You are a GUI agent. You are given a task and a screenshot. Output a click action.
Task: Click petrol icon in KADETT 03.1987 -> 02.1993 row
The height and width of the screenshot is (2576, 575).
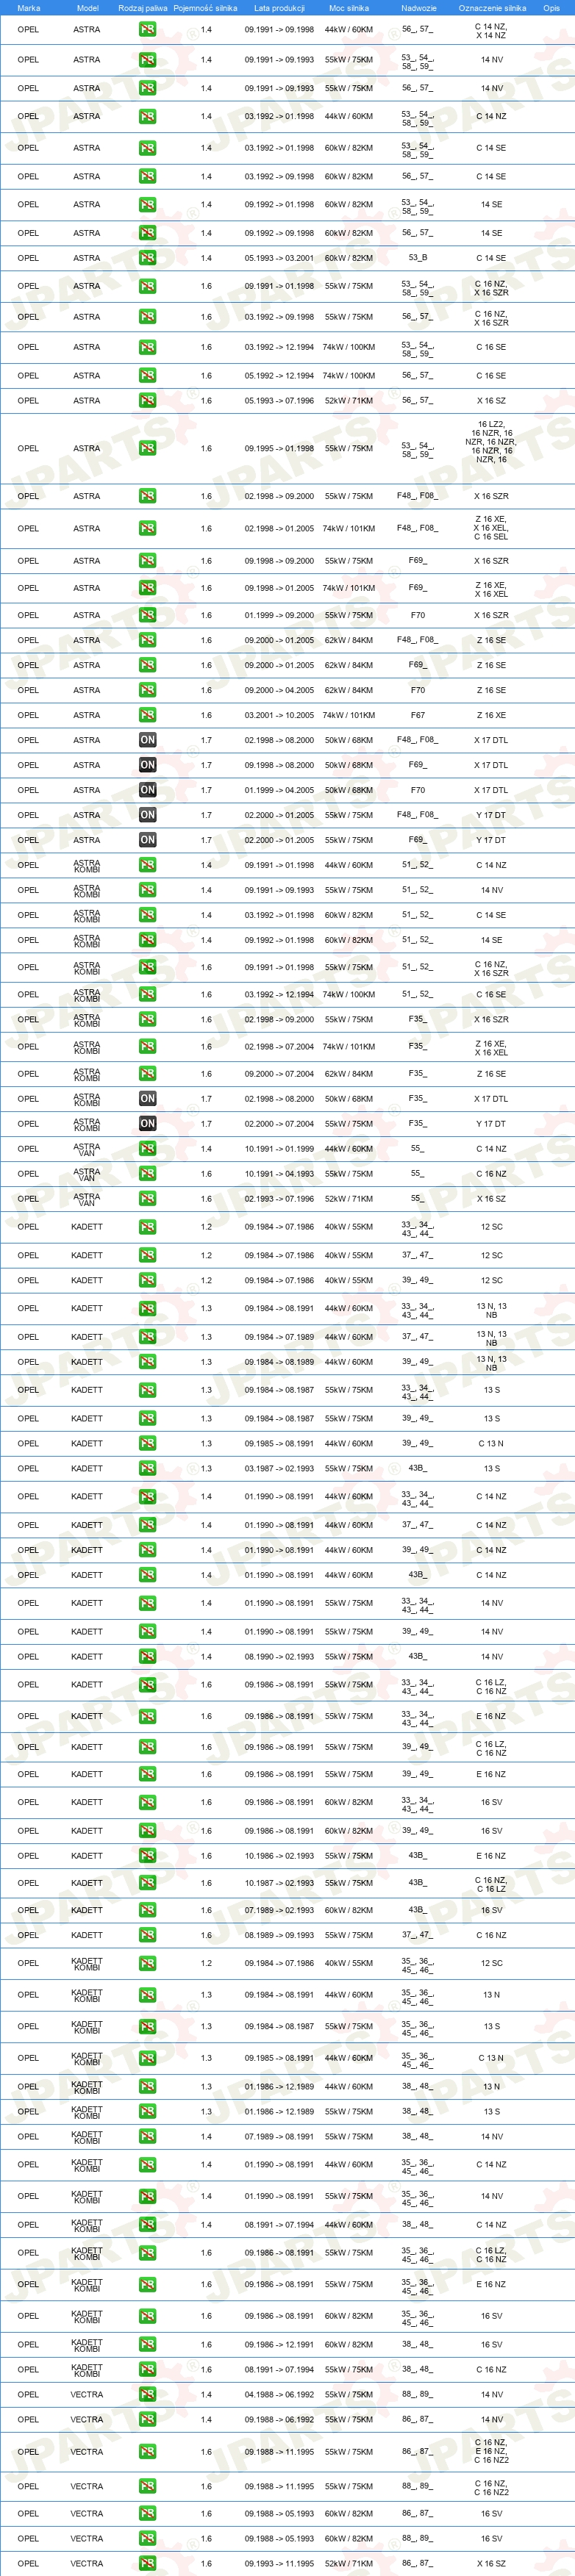(147, 1468)
